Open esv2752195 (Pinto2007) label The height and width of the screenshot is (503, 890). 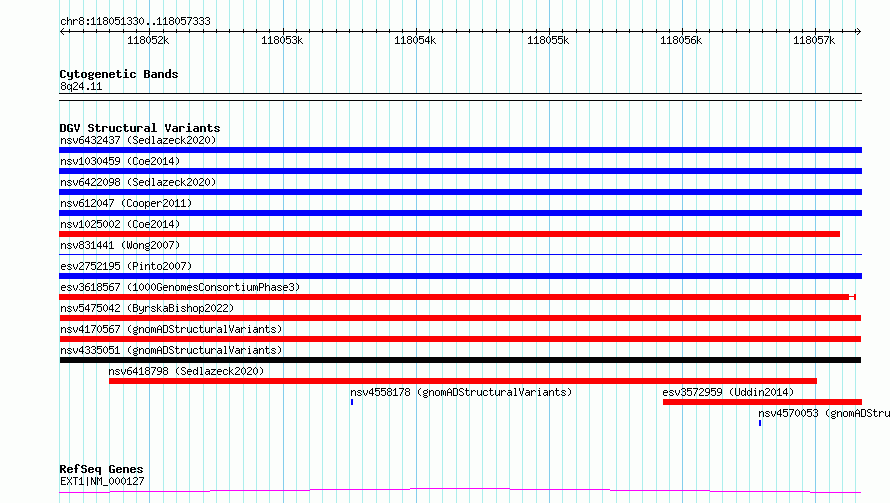click(126, 266)
